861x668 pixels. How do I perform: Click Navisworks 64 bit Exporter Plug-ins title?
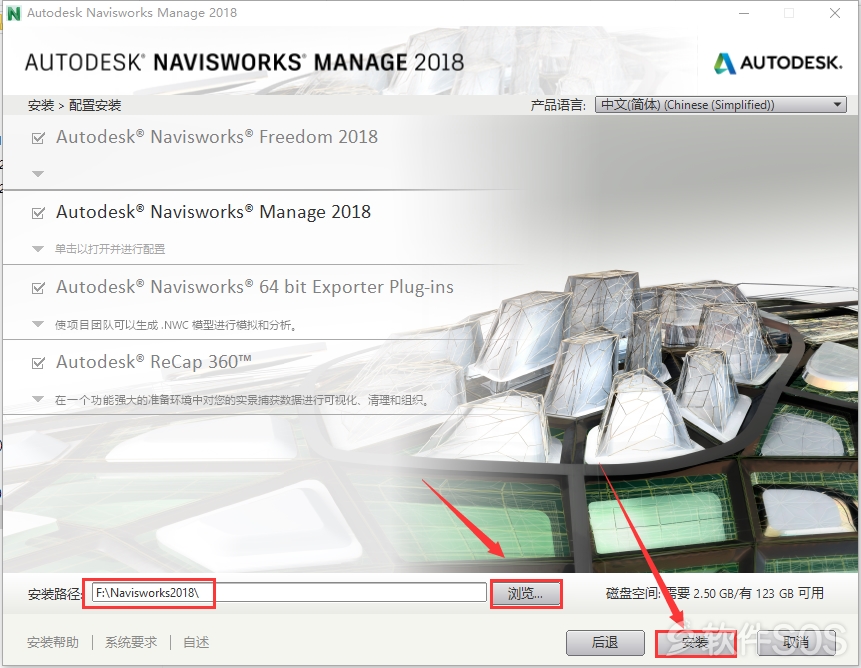[255, 287]
